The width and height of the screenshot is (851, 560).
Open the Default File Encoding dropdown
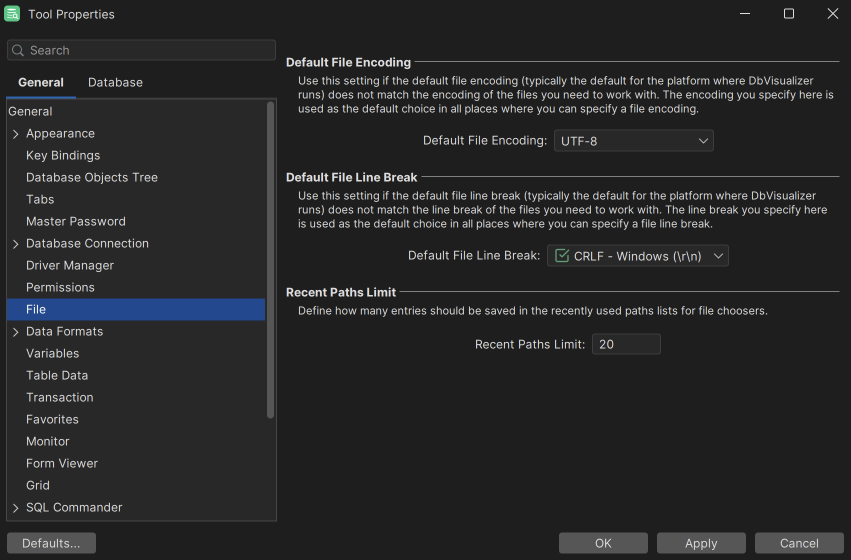click(x=633, y=141)
